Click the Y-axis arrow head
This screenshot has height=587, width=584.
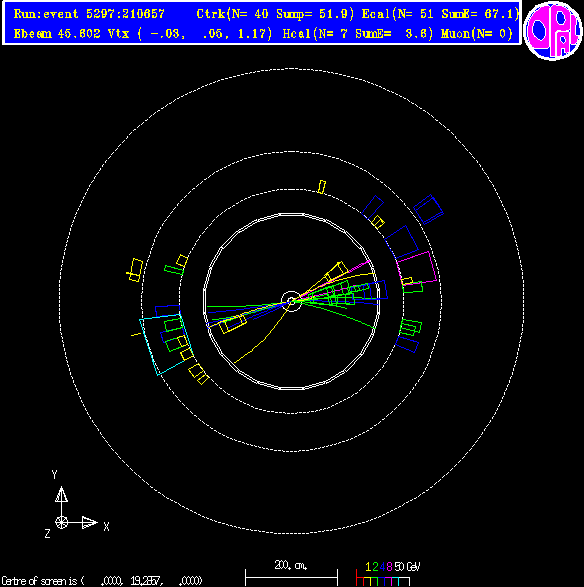tap(61, 494)
